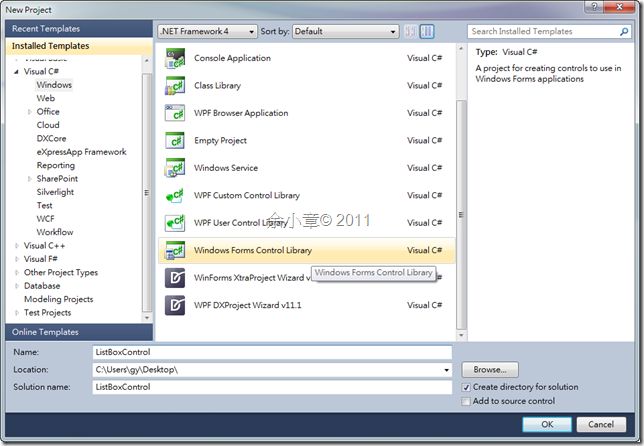The image size is (644, 446).
Task: Switch to small icons view
Action: [x=410, y=31]
